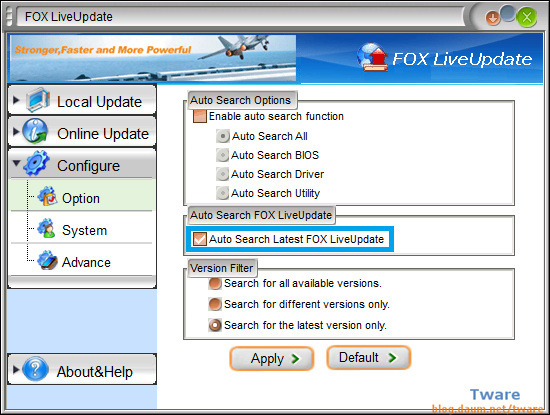Screen dimensions: 550x415
Task: Open the Online Update menu
Action: click(82, 132)
